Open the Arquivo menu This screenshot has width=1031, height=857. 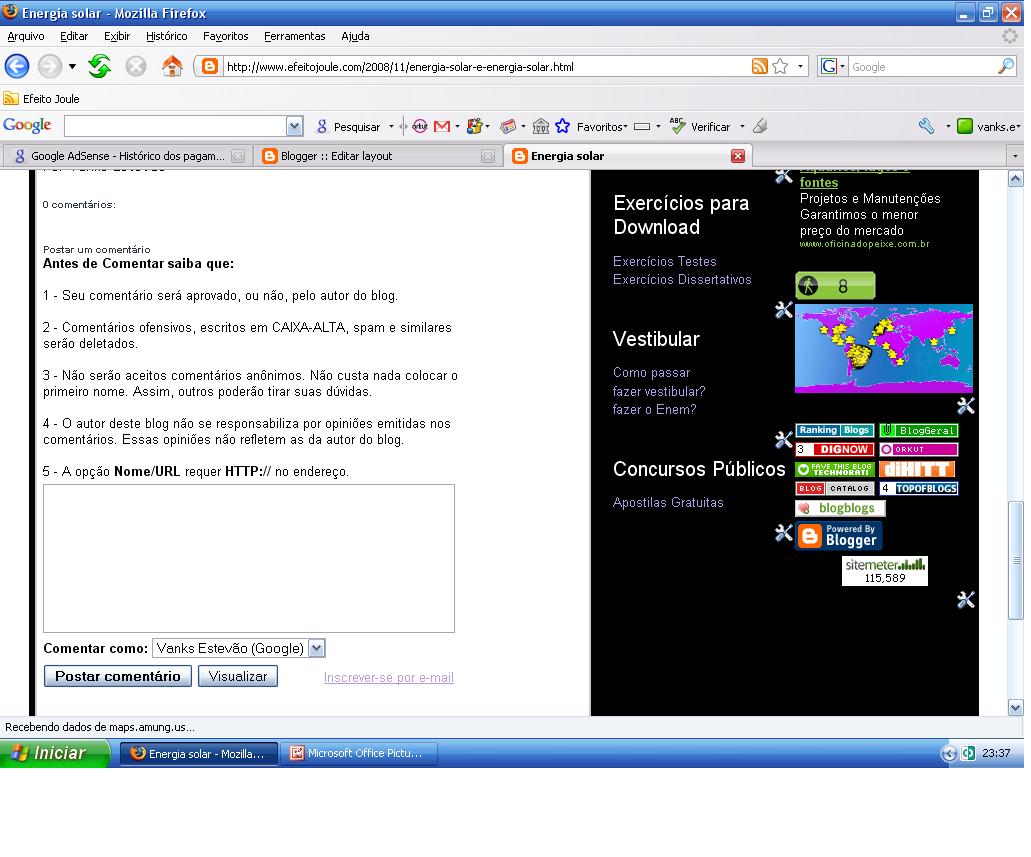click(x=26, y=36)
